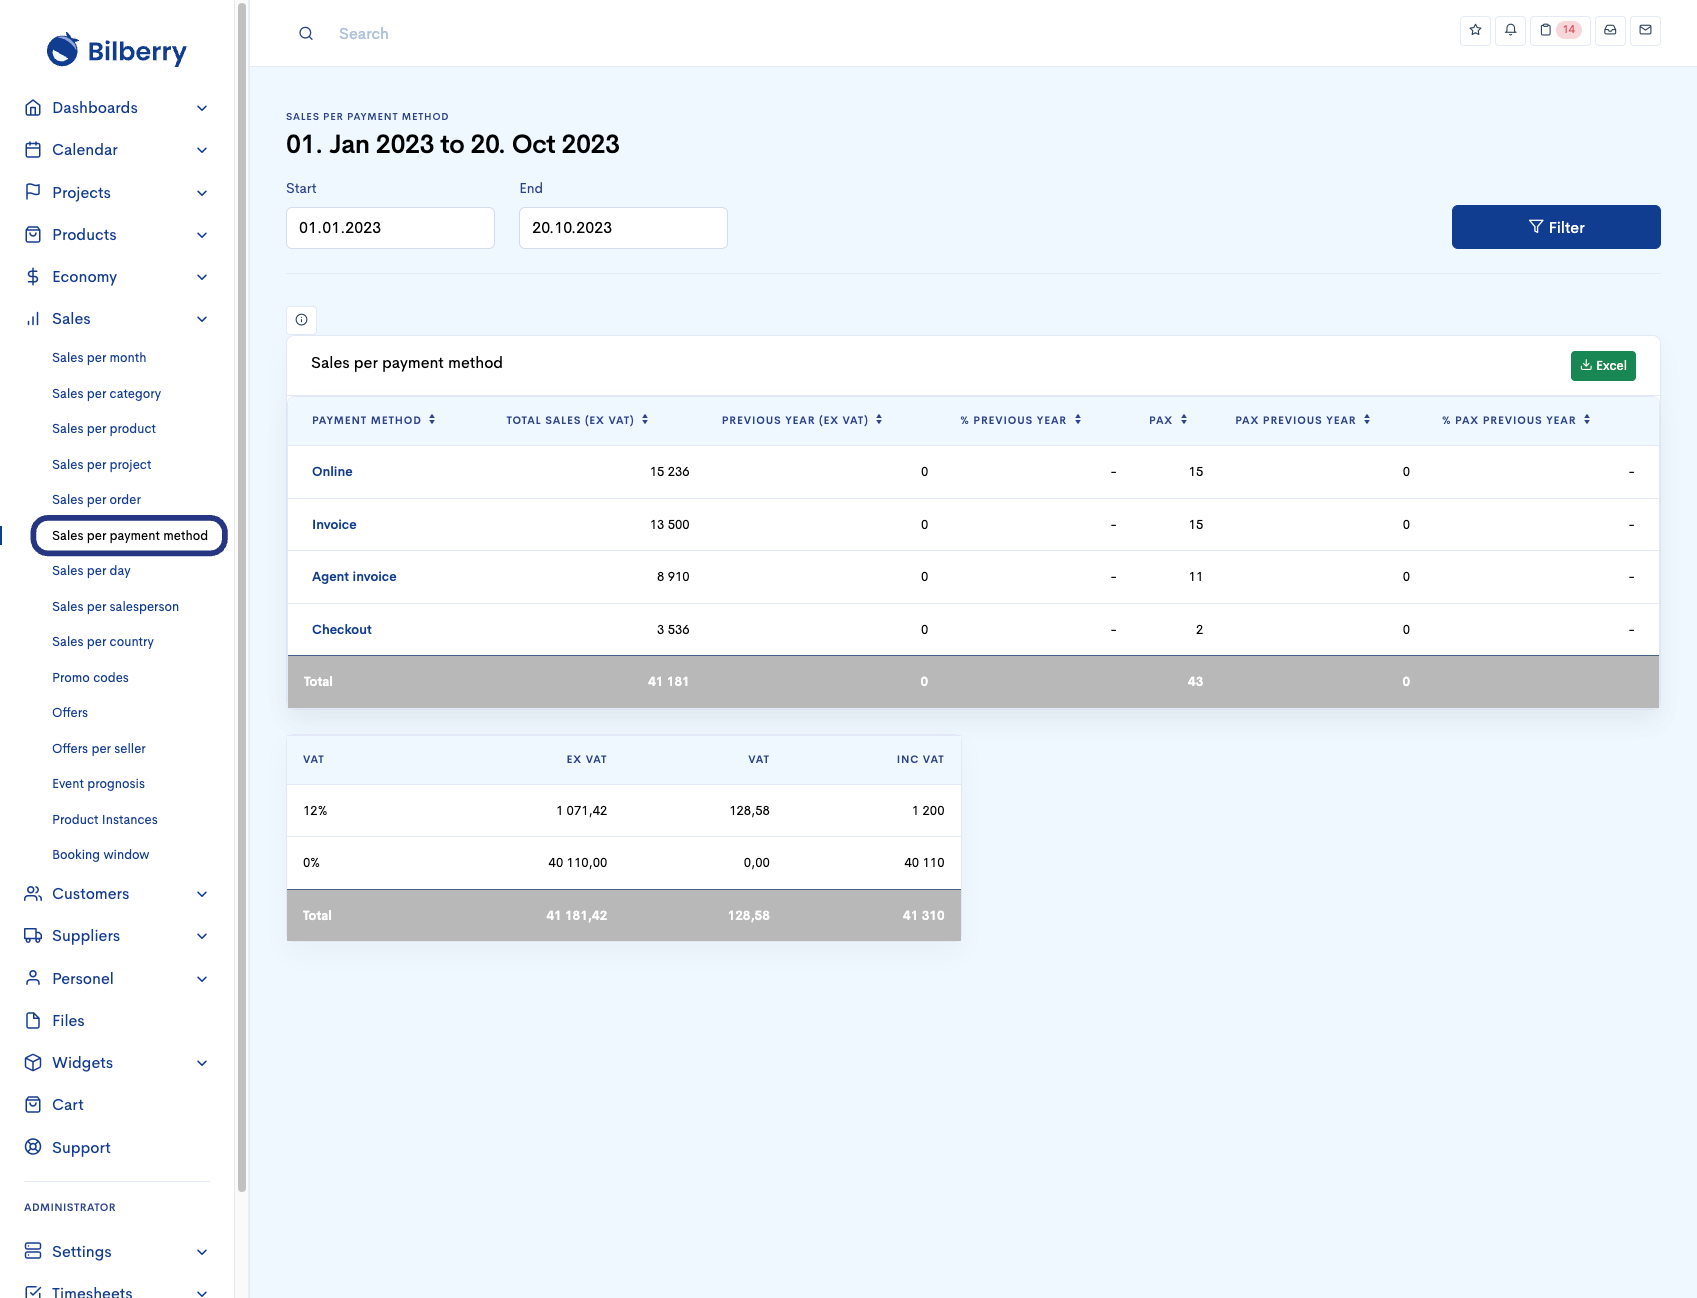Click the Products bag icon
The image size is (1697, 1298).
pyautogui.click(x=33, y=235)
